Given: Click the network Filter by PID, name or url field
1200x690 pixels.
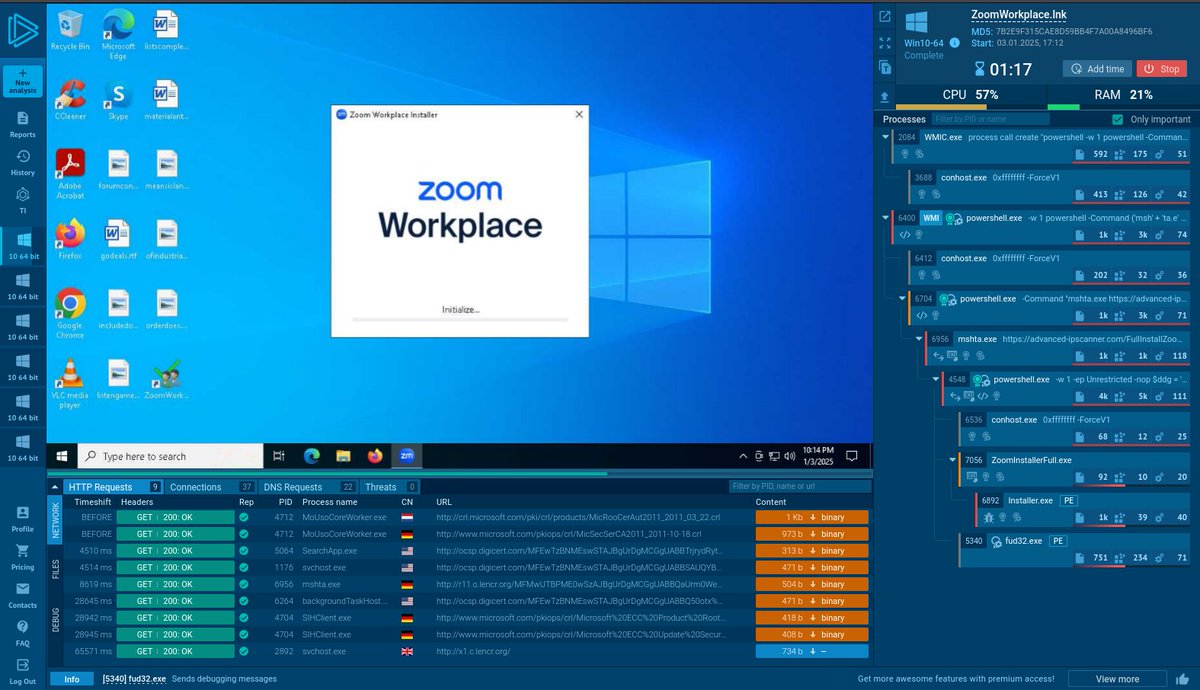Looking at the screenshot, I should [x=798, y=487].
